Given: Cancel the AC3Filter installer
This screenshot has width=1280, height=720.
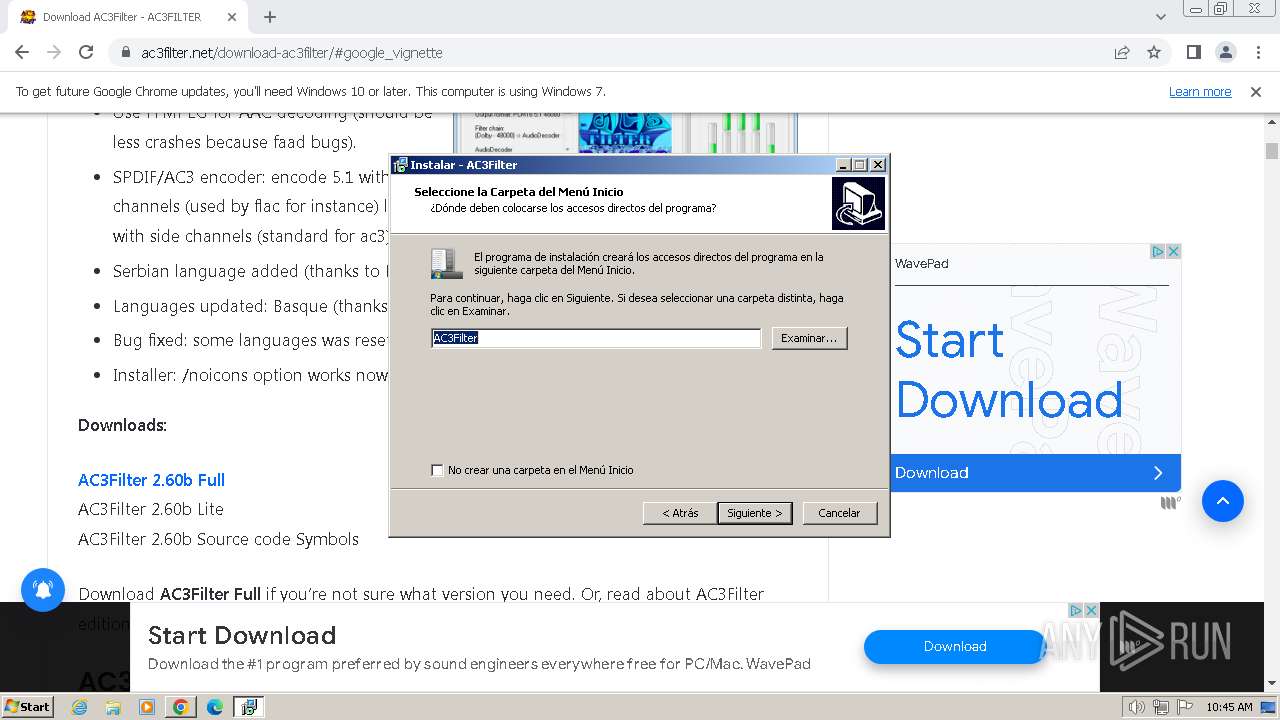Looking at the screenshot, I should tap(839, 513).
